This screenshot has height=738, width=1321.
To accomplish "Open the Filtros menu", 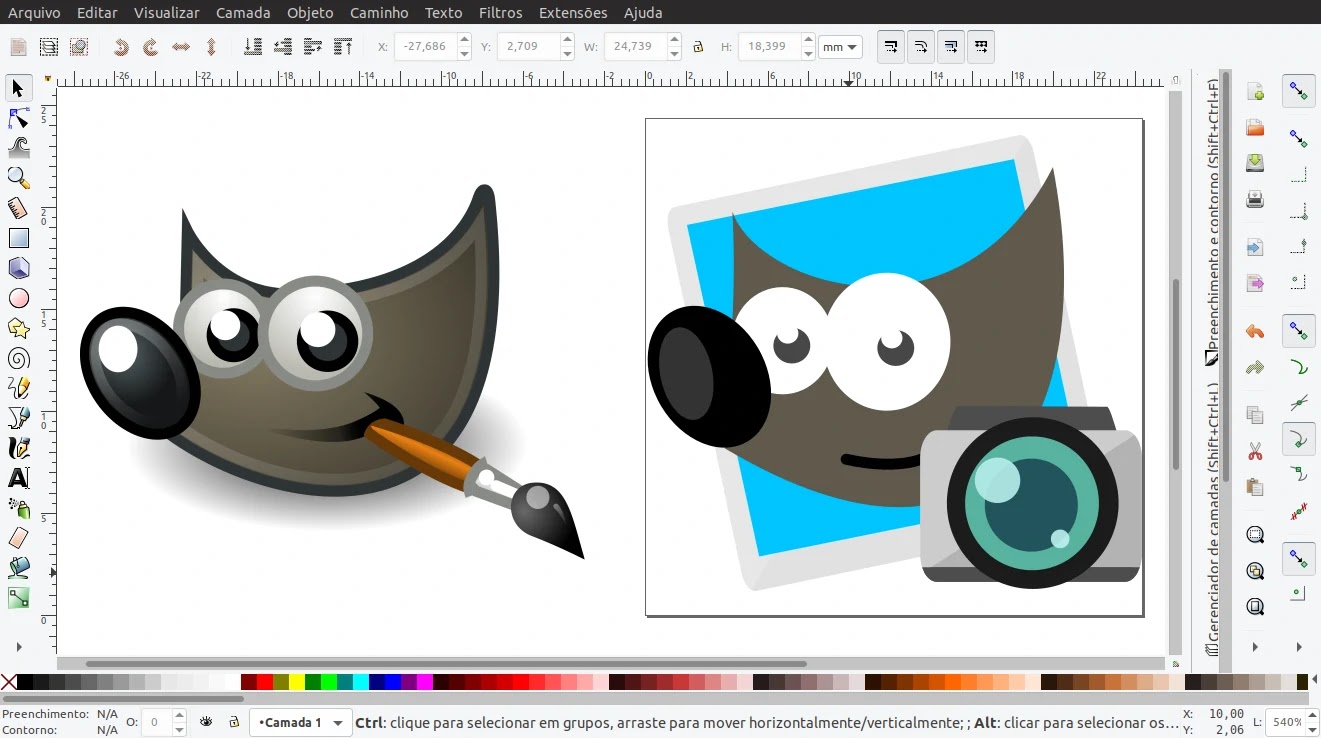I will (x=501, y=13).
